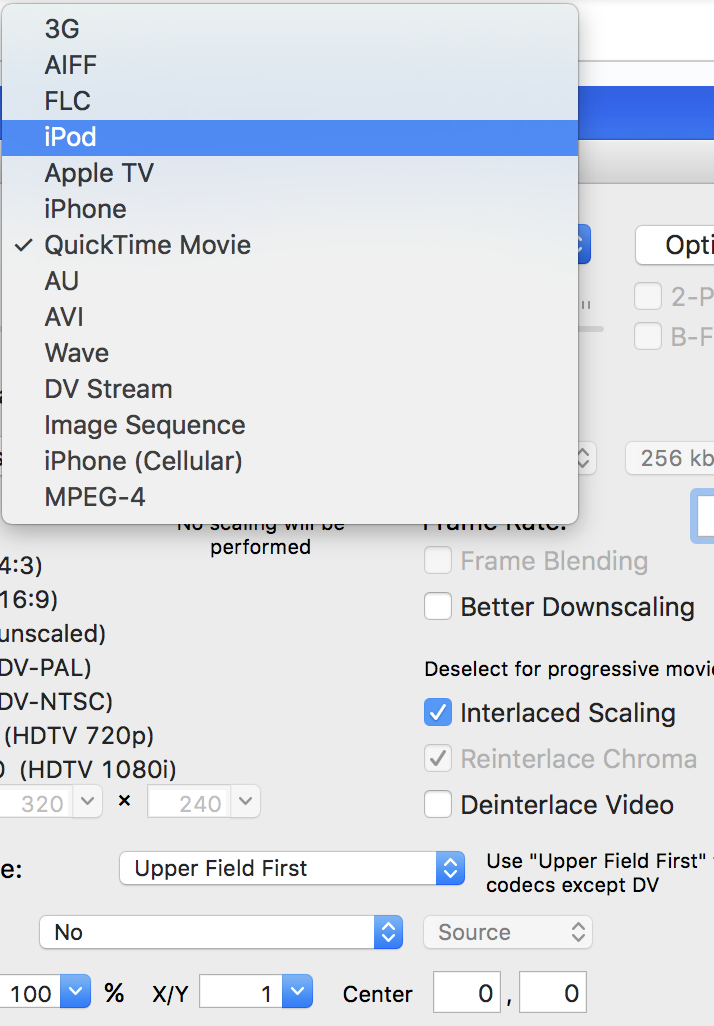The width and height of the screenshot is (714, 1026).
Task: Click the Options button
Action: 675,245
